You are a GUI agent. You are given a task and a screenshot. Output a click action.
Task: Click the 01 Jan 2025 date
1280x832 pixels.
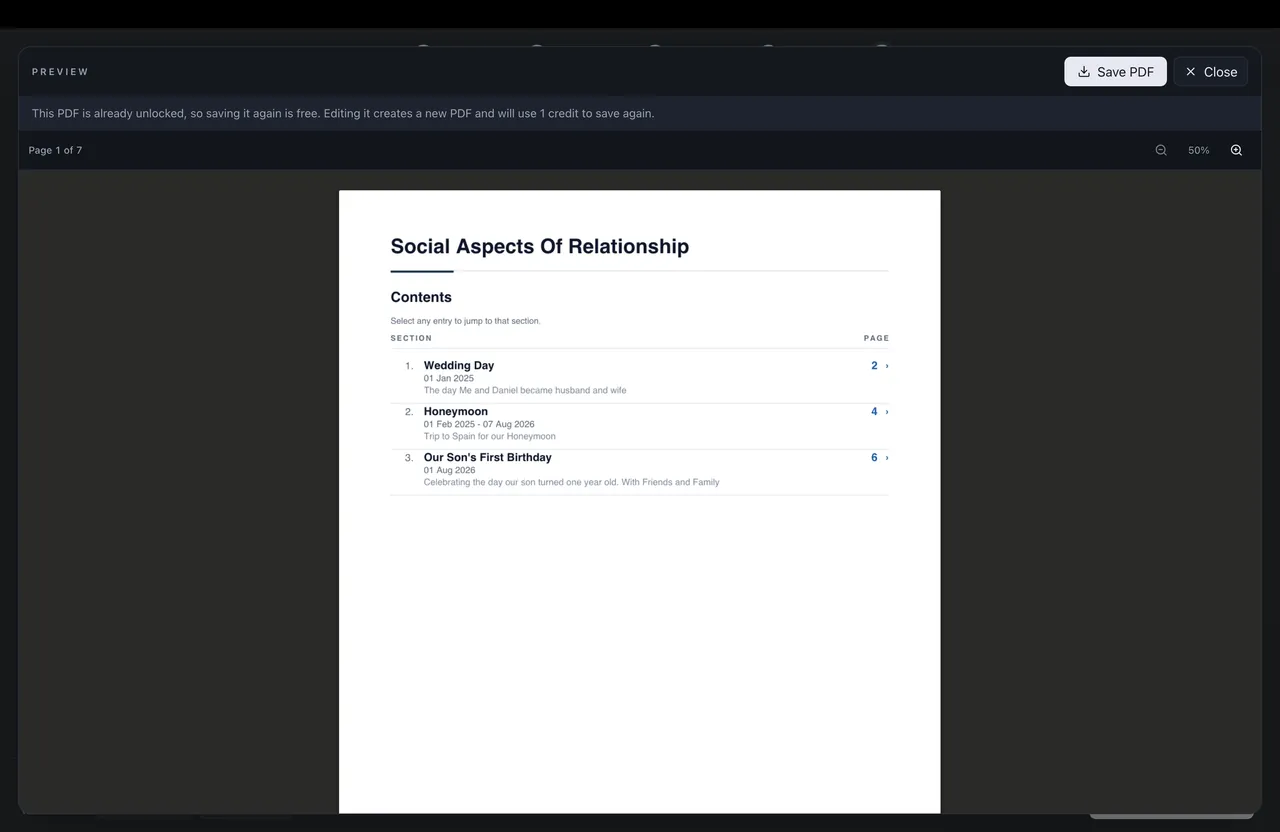(449, 378)
